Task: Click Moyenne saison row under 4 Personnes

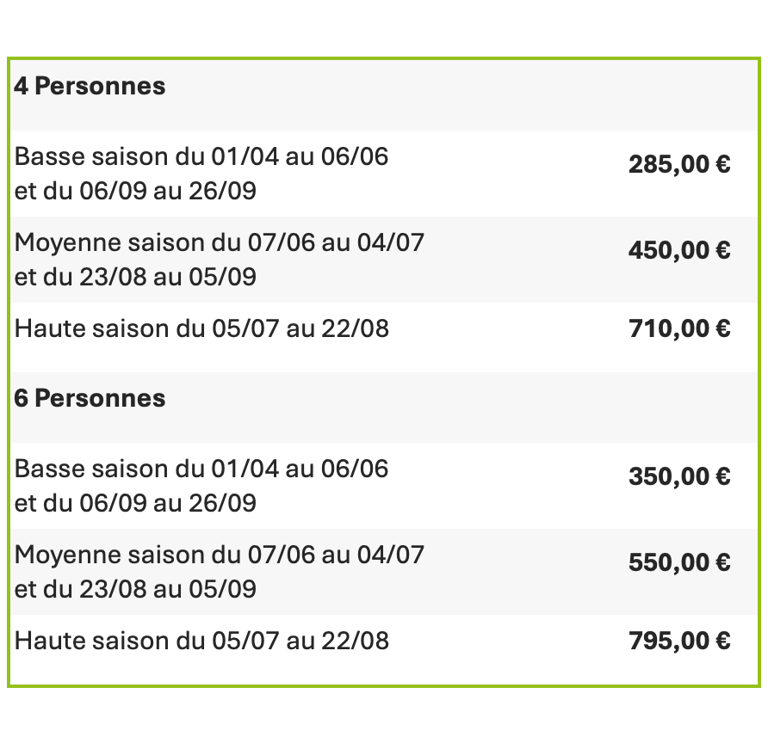Action: [x=219, y=243]
